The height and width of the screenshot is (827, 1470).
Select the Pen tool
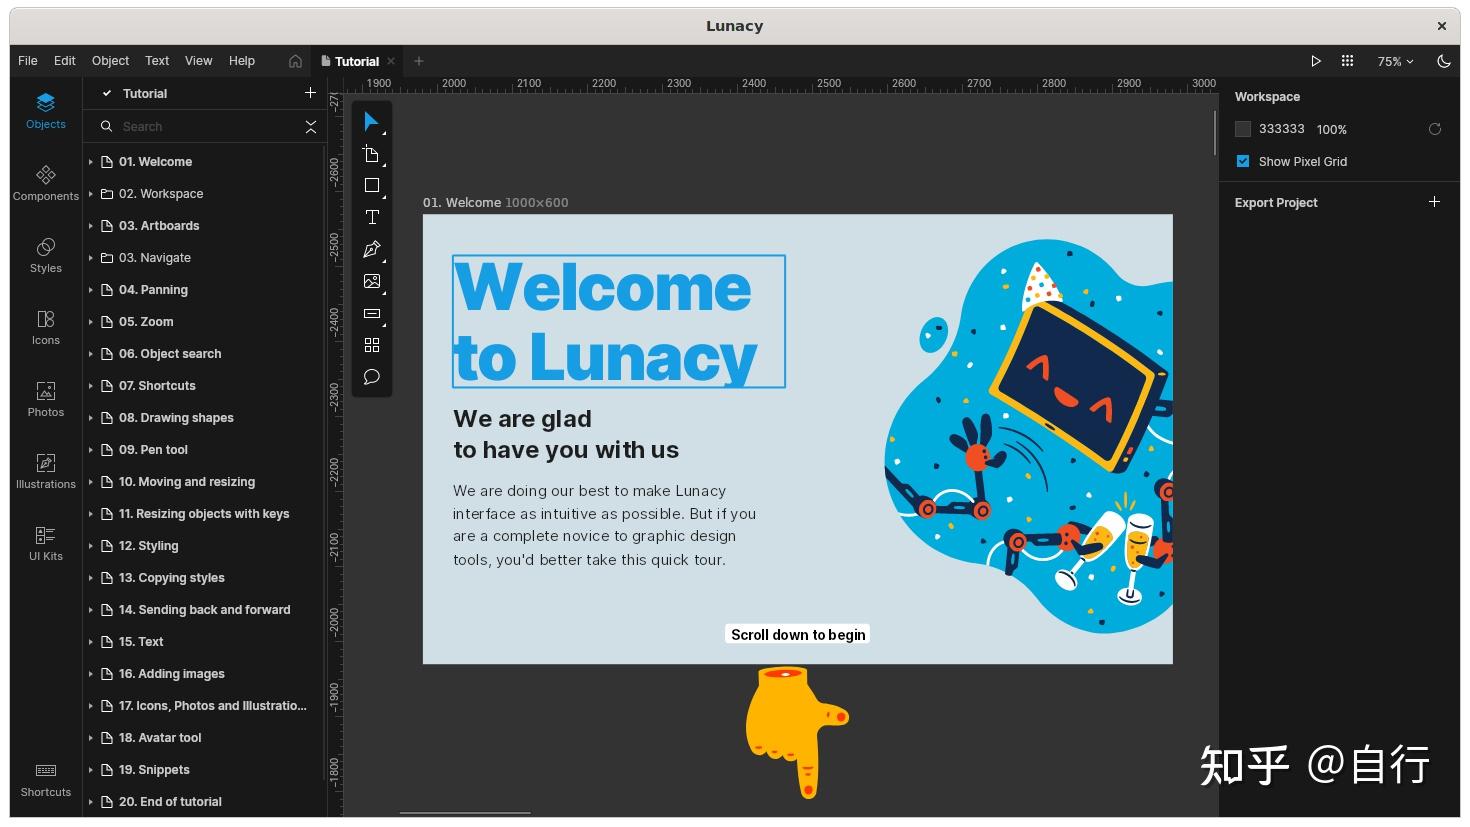(371, 249)
